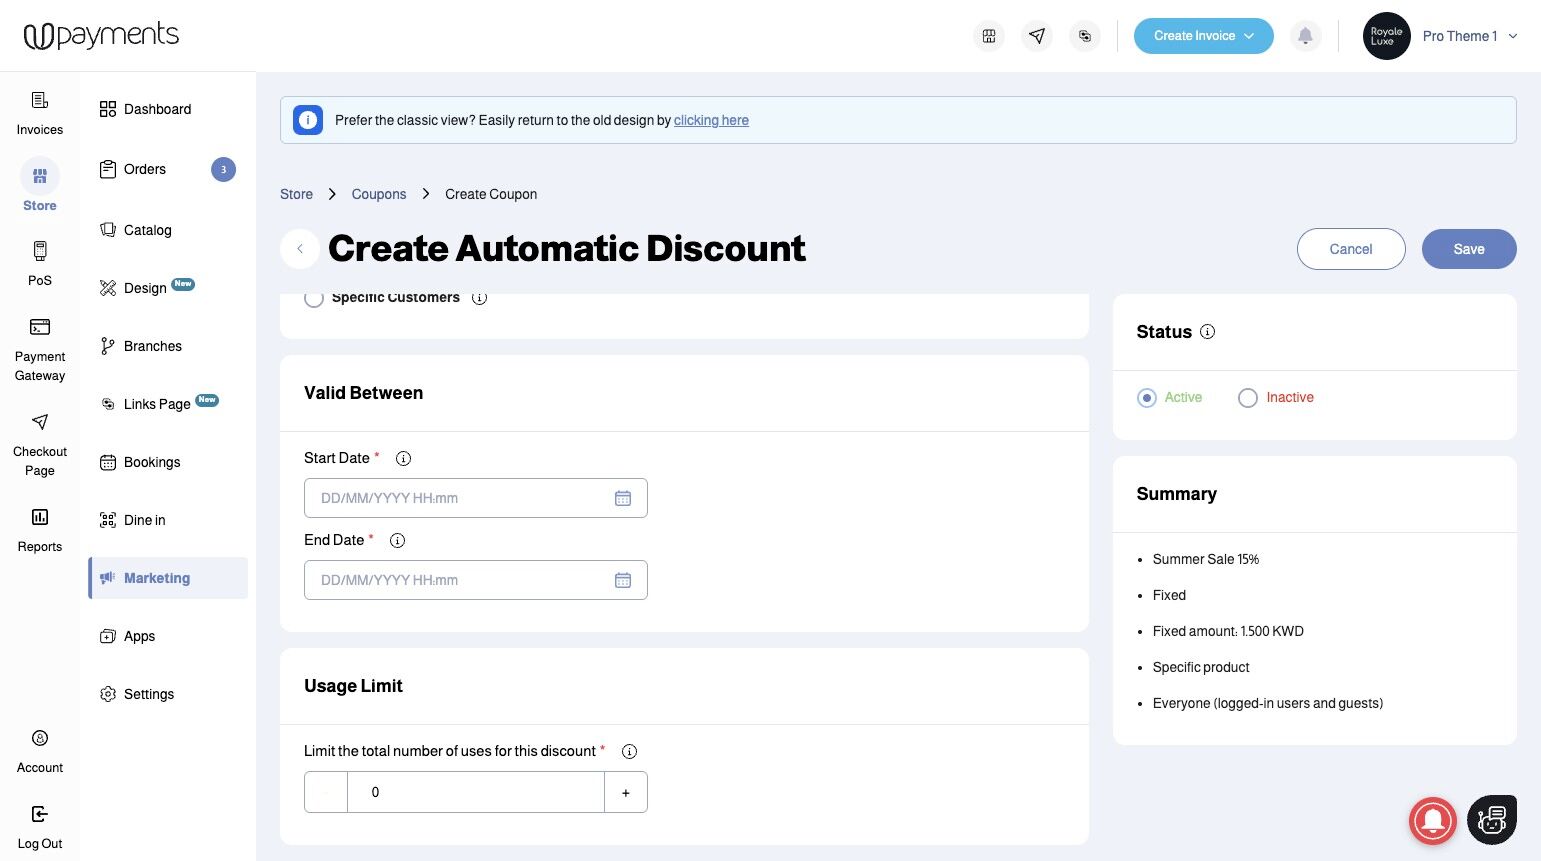Click the notification bell icon in header
Image resolution: width=1541 pixels, height=861 pixels.
point(1305,36)
